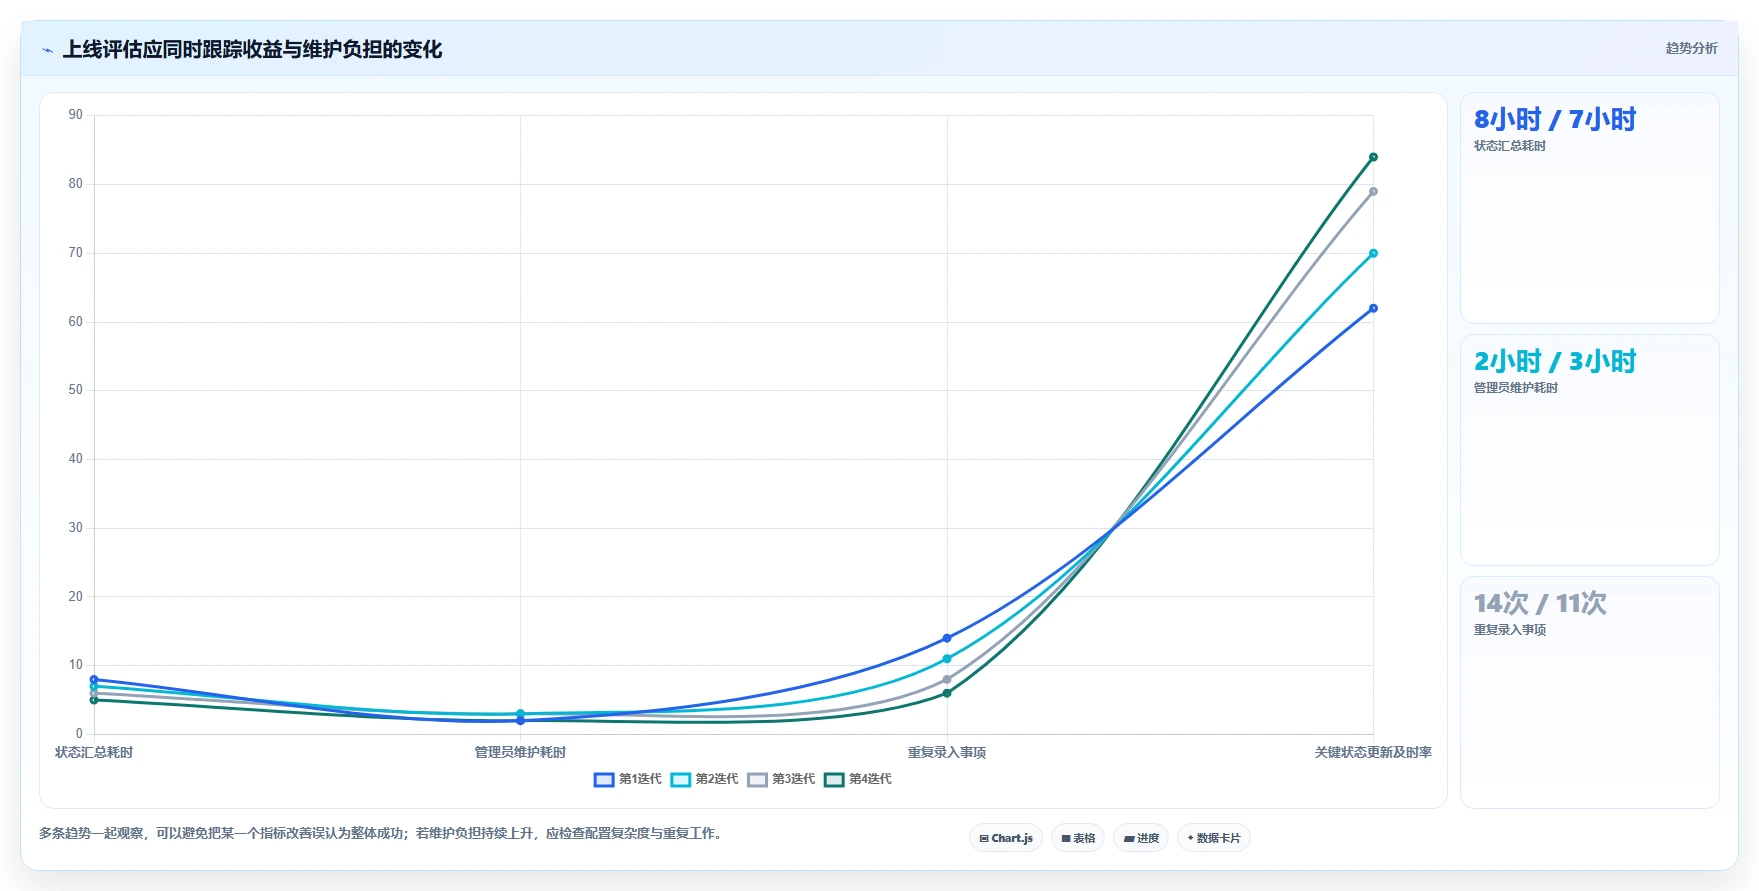Click the 第2迭代 point at 重复录入事项
1759x891 pixels.
coord(947,659)
